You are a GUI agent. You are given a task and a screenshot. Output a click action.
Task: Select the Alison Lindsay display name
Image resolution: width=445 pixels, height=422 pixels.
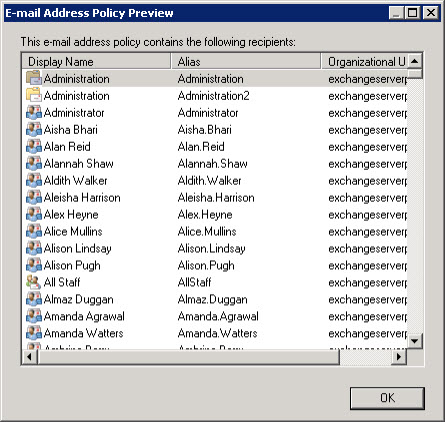(78, 249)
